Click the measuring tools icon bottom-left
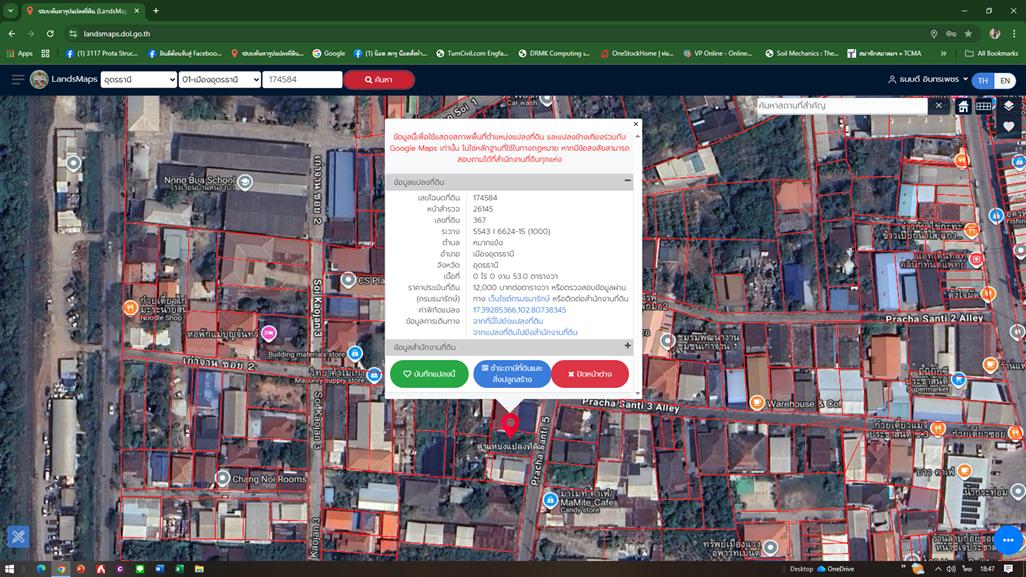Image resolution: width=1026 pixels, height=577 pixels. (18, 537)
